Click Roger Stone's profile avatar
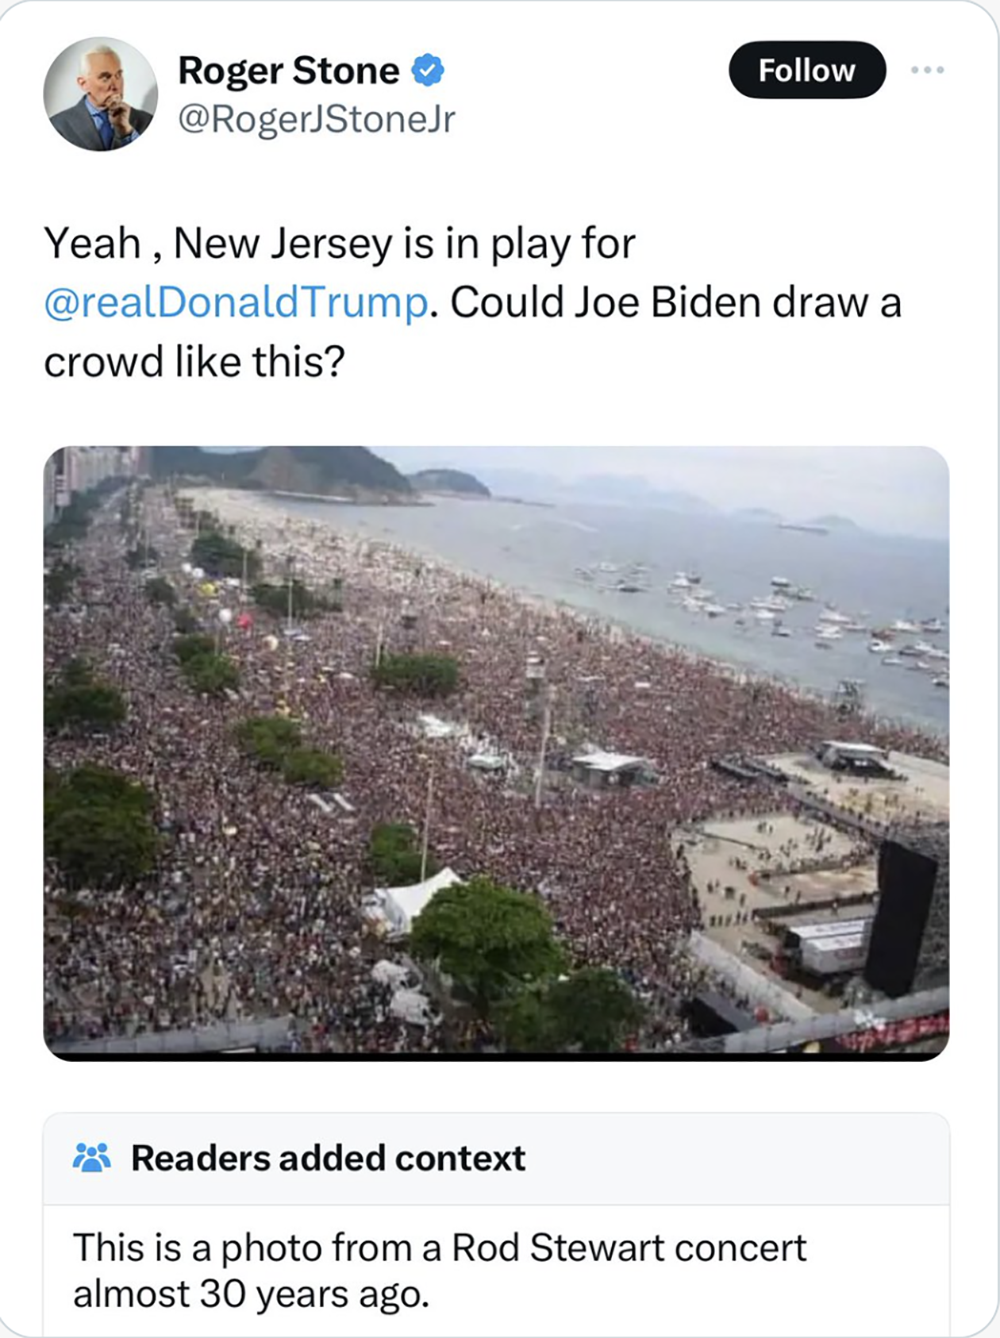The height and width of the screenshot is (1338, 1000). coord(100,94)
